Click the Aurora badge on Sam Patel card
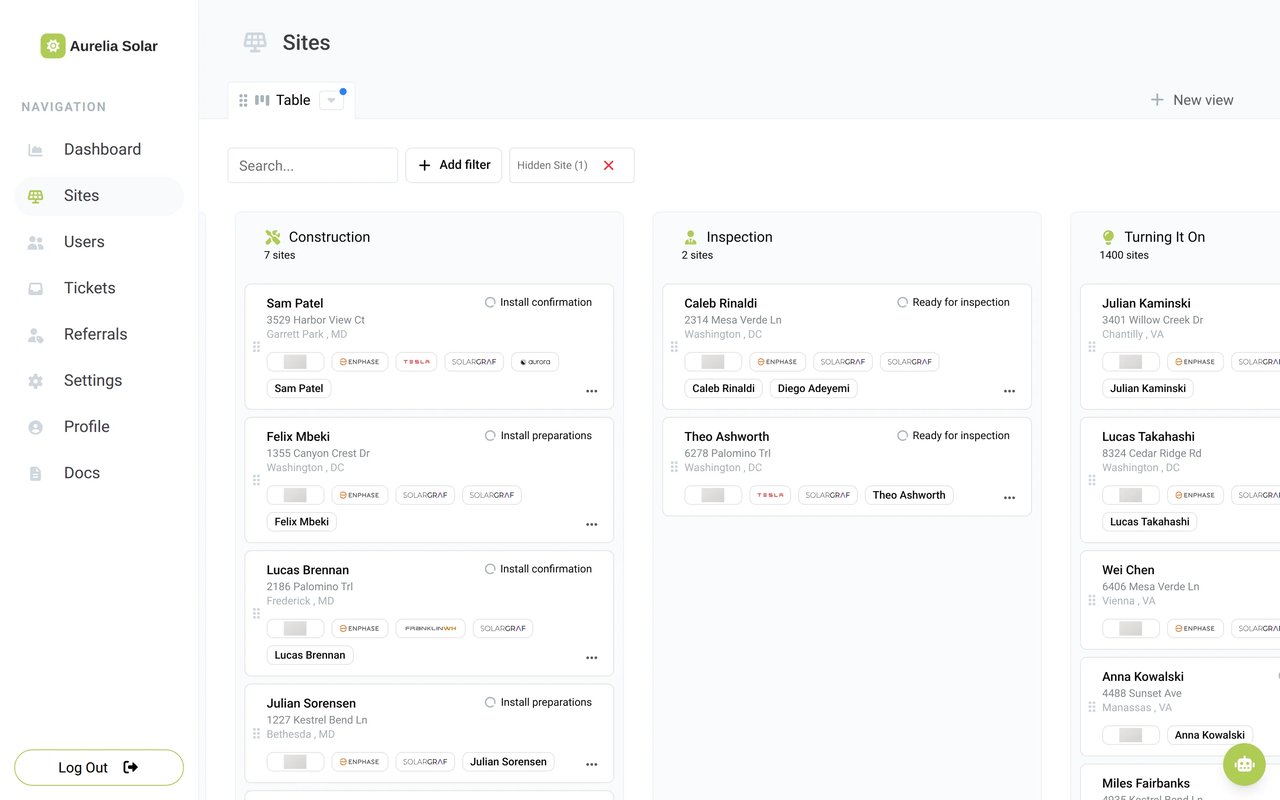Viewport: 1280px width, 800px height. click(535, 362)
